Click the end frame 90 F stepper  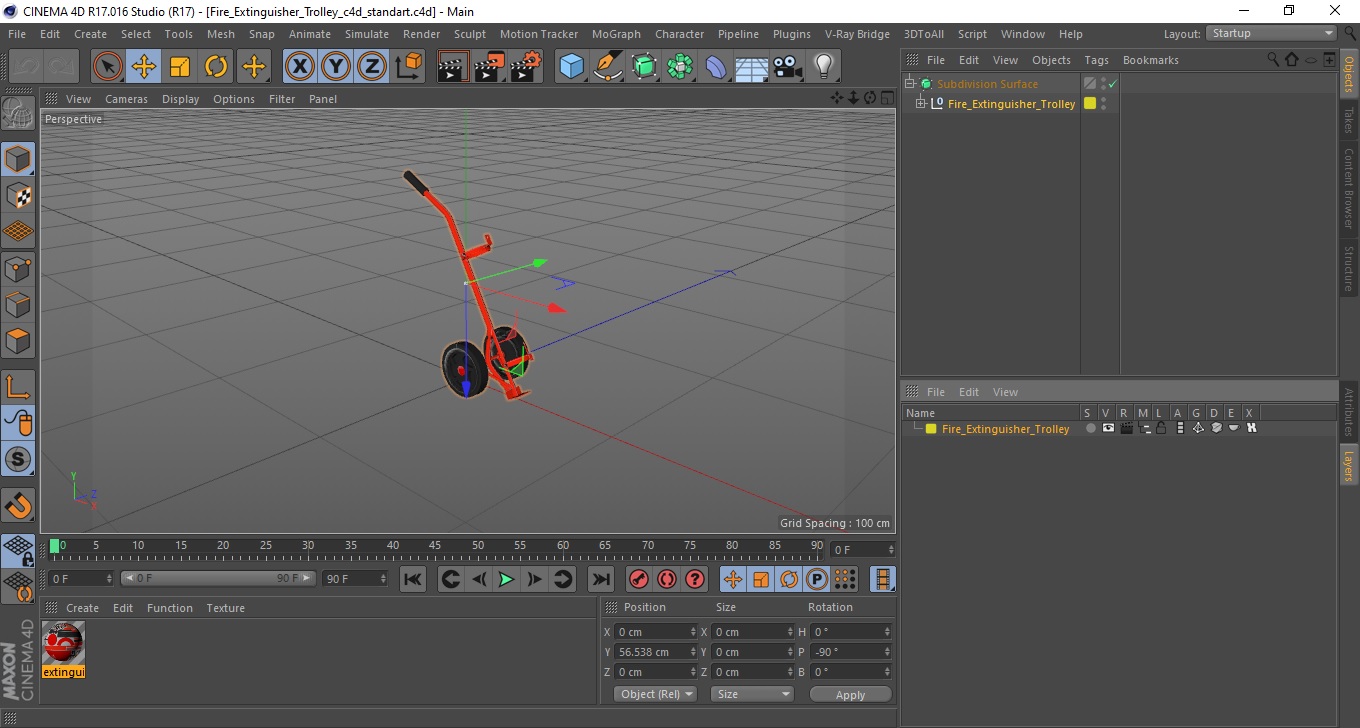click(x=383, y=579)
